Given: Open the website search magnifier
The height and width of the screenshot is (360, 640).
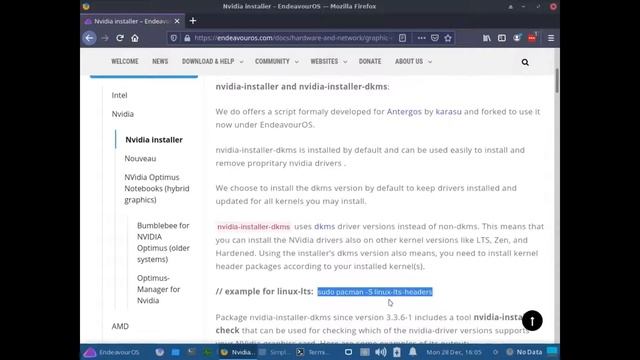Looking at the screenshot, I should click(525, 62).
